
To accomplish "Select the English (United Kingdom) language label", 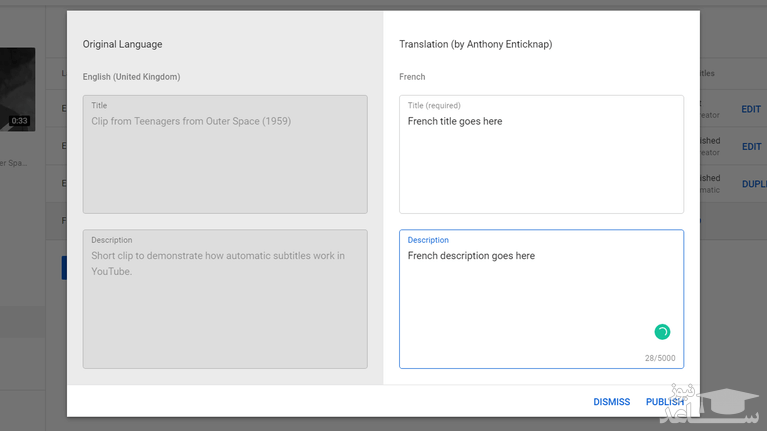I will pyautogui.click(x=131, y=77).
